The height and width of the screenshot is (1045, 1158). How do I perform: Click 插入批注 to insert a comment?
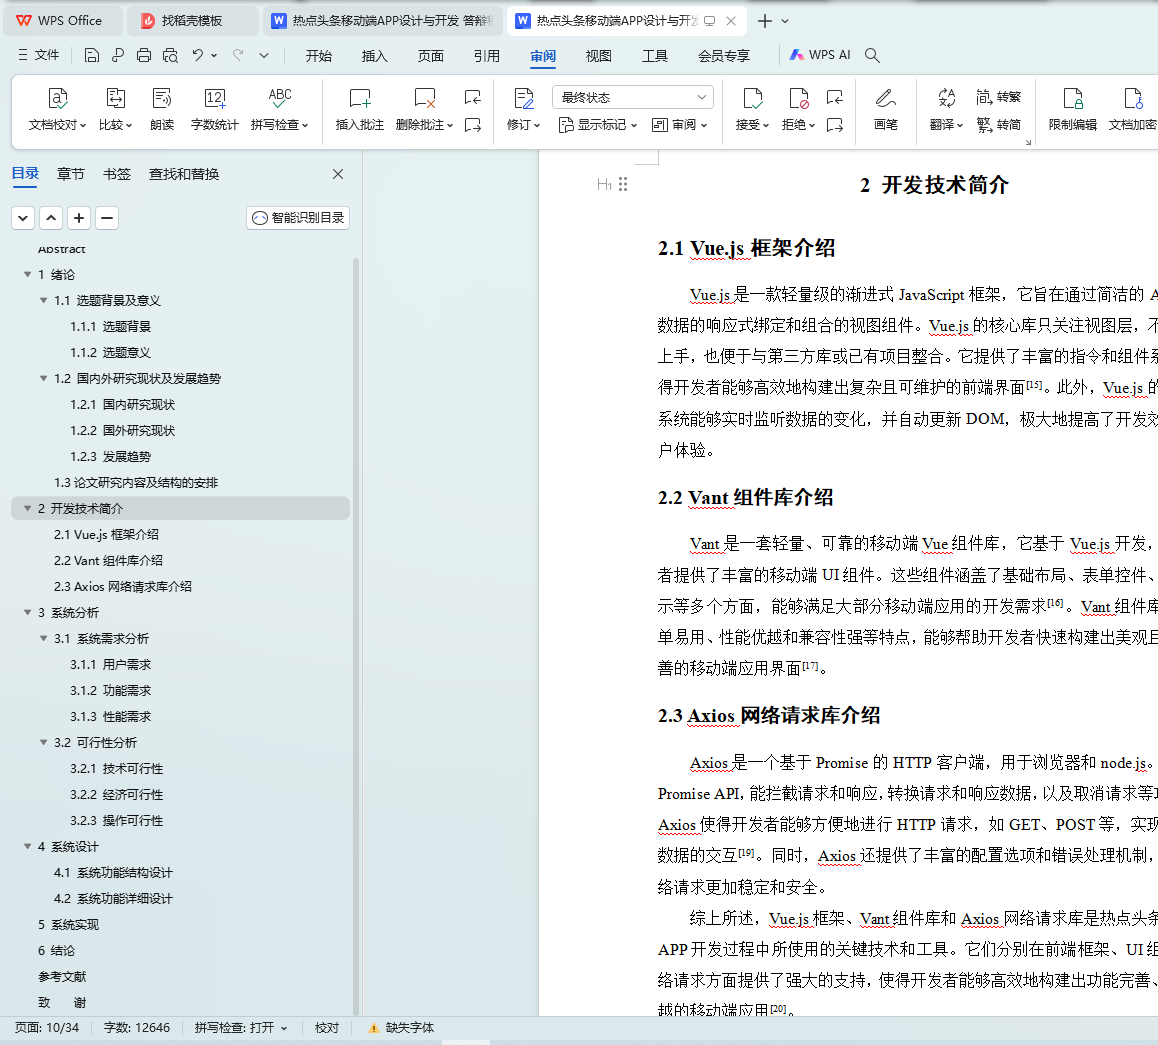coord(360,109)
